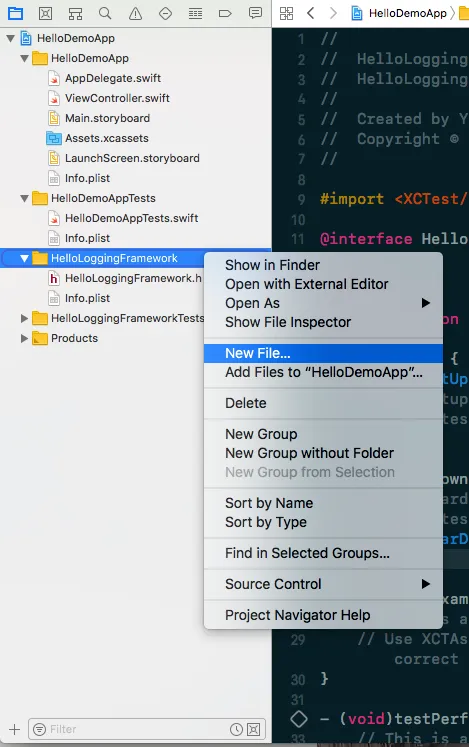469x747 pixels.
Task: Click the related items grid icon
Action: pyautogui.click(x=286, y=13)
